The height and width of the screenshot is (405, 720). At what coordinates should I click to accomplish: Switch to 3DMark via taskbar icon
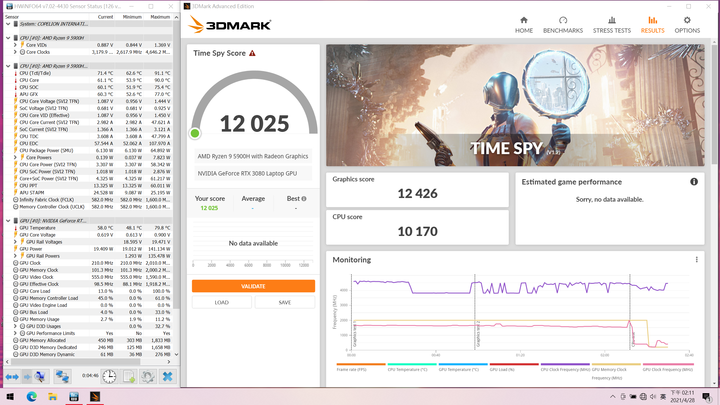95,397
